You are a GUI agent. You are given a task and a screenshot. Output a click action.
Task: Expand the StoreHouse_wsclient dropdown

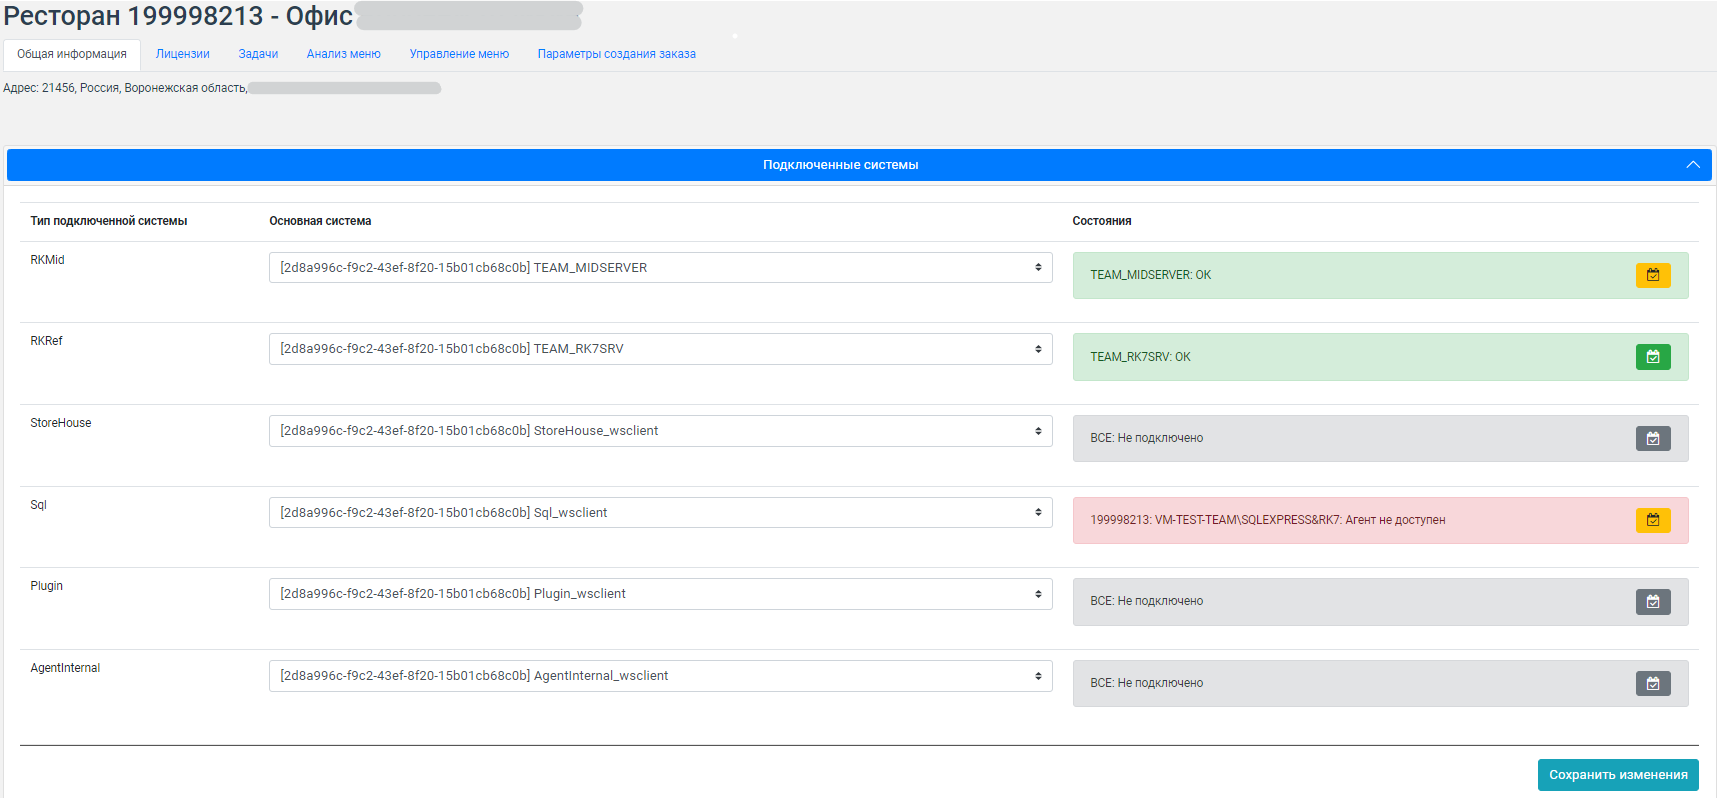[660, 431]
